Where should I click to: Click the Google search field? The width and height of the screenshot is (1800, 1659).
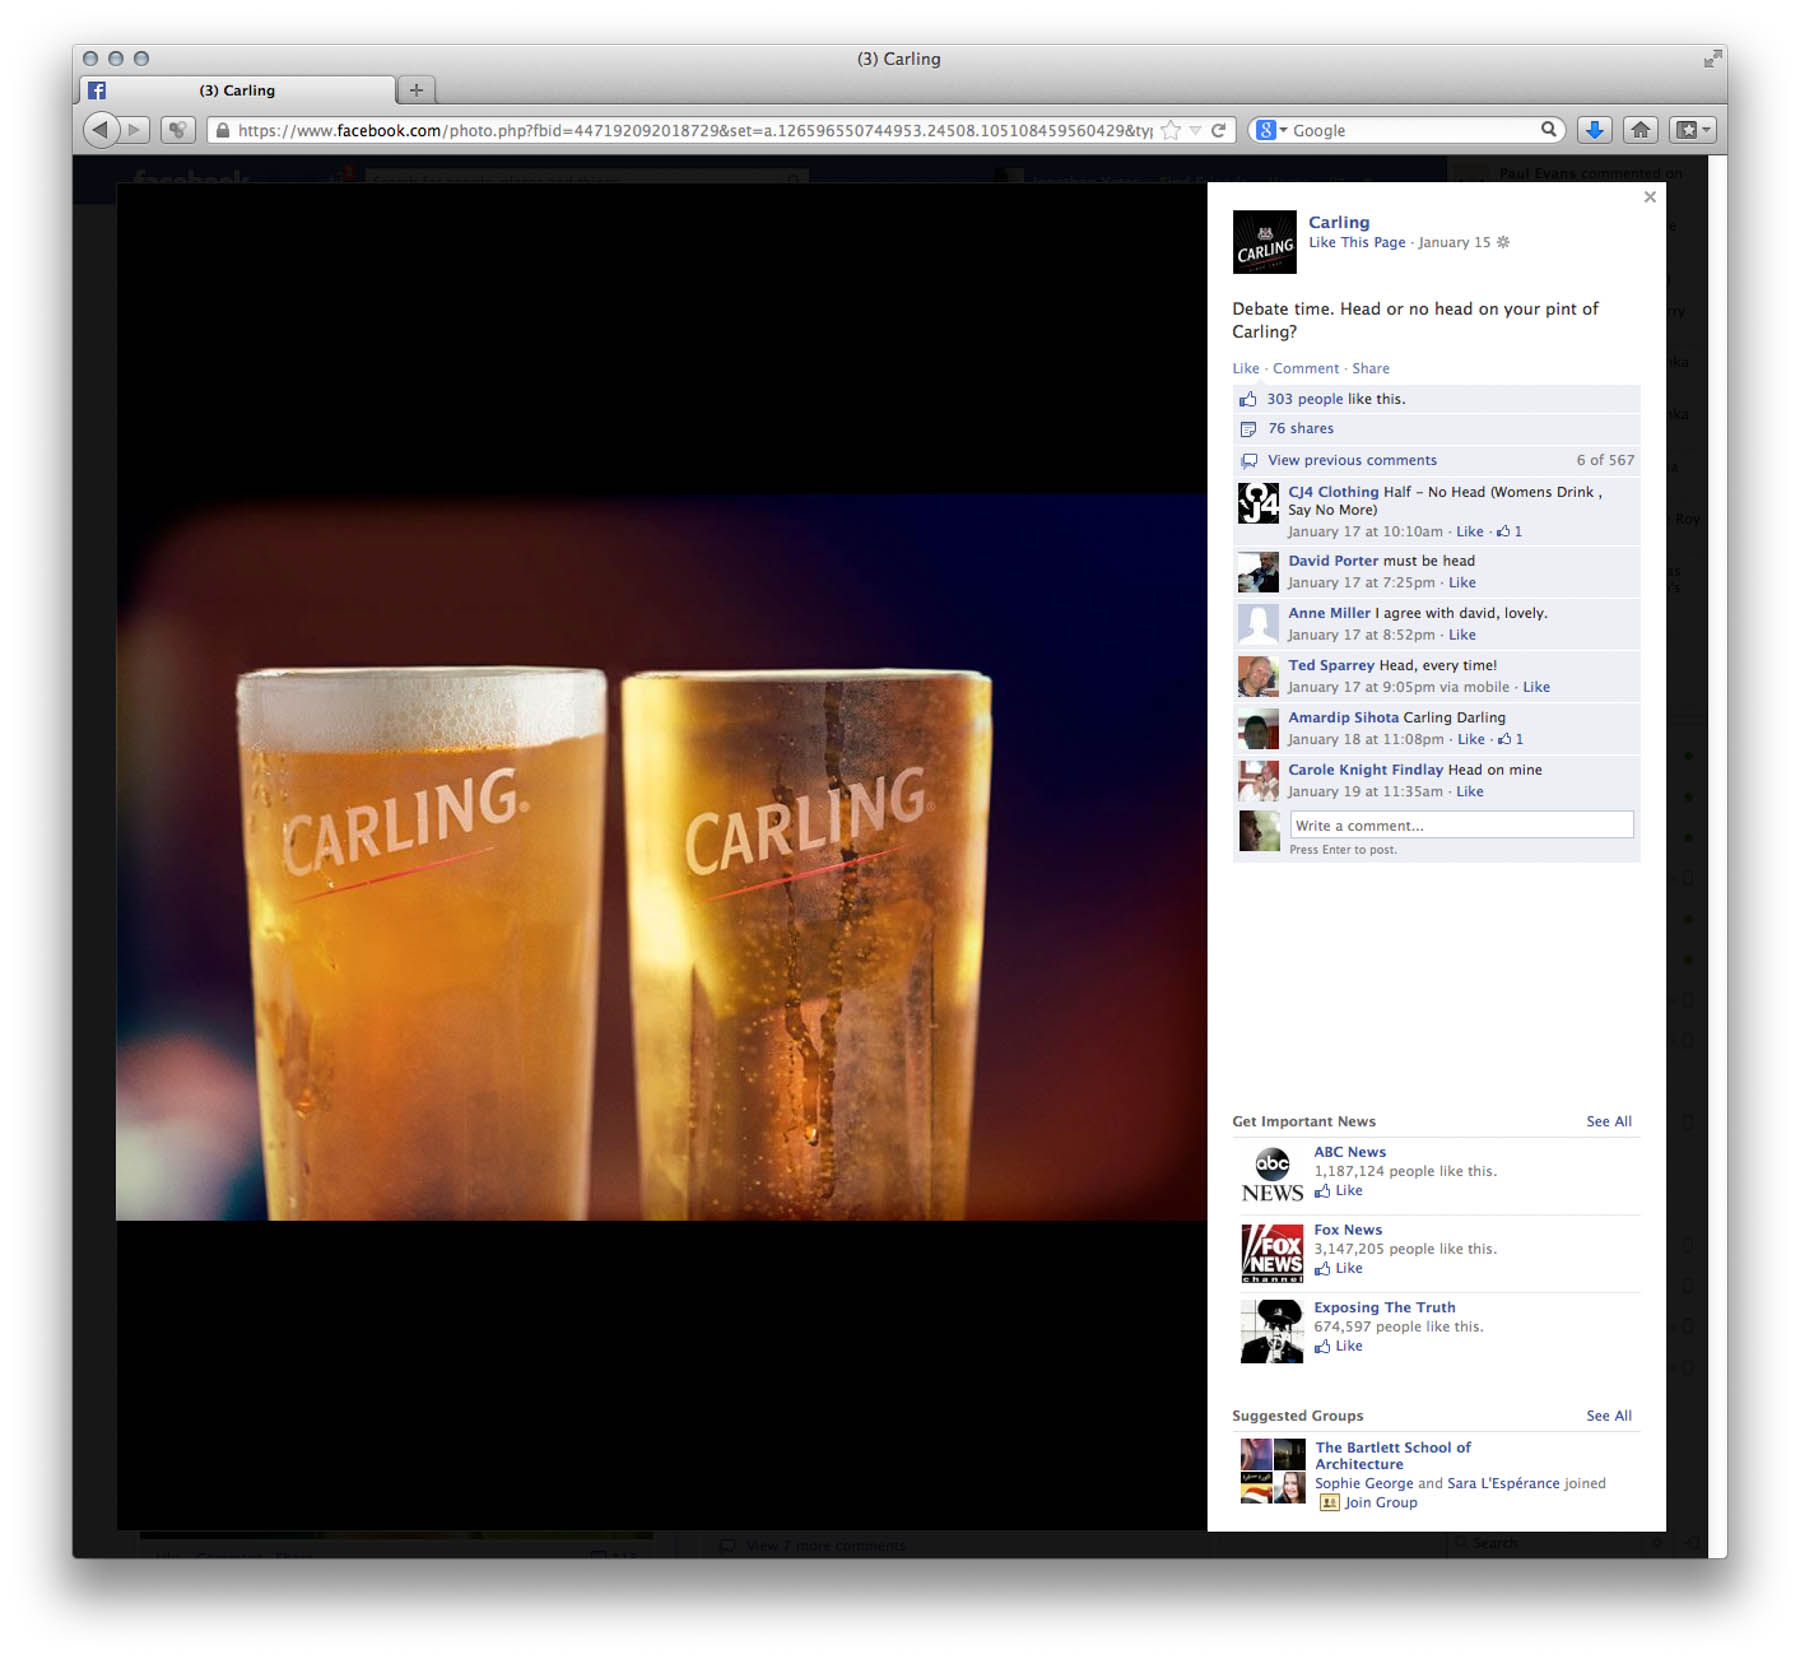point(1412,130)
